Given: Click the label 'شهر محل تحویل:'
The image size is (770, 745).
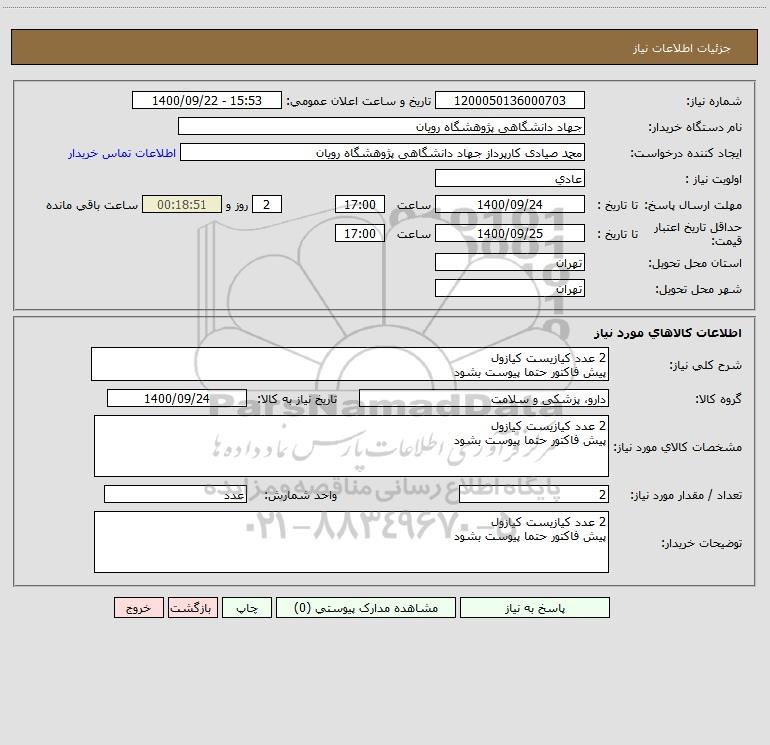Looking at the screenshot, I should (x=698, y=290).
